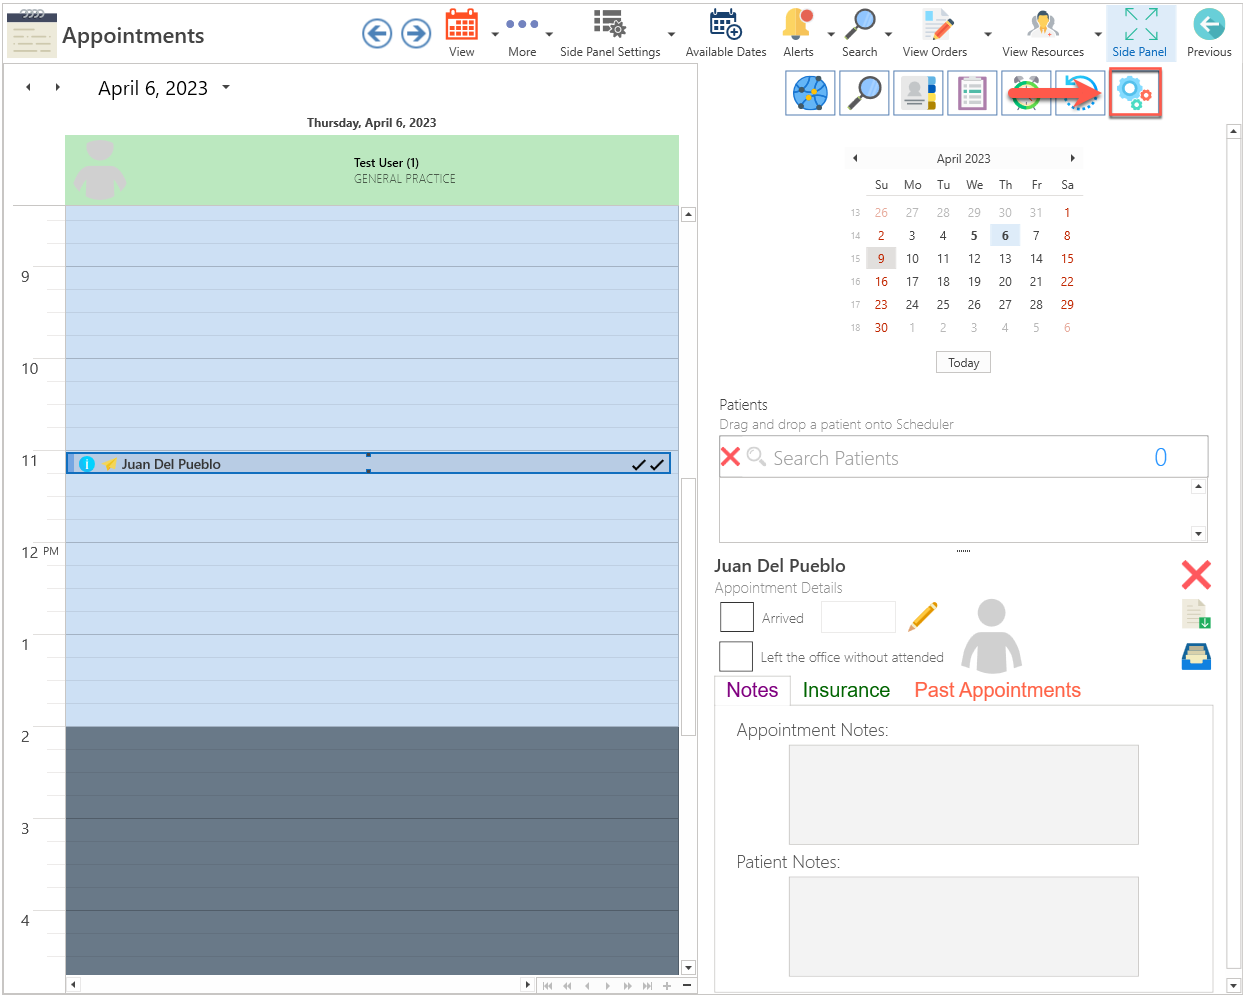Image resolution: width=1244 pixels, height=999 pixels.
Task: Click the info icon on Juan Del Pueblo appointment
Action: click(x=87, y=464)
